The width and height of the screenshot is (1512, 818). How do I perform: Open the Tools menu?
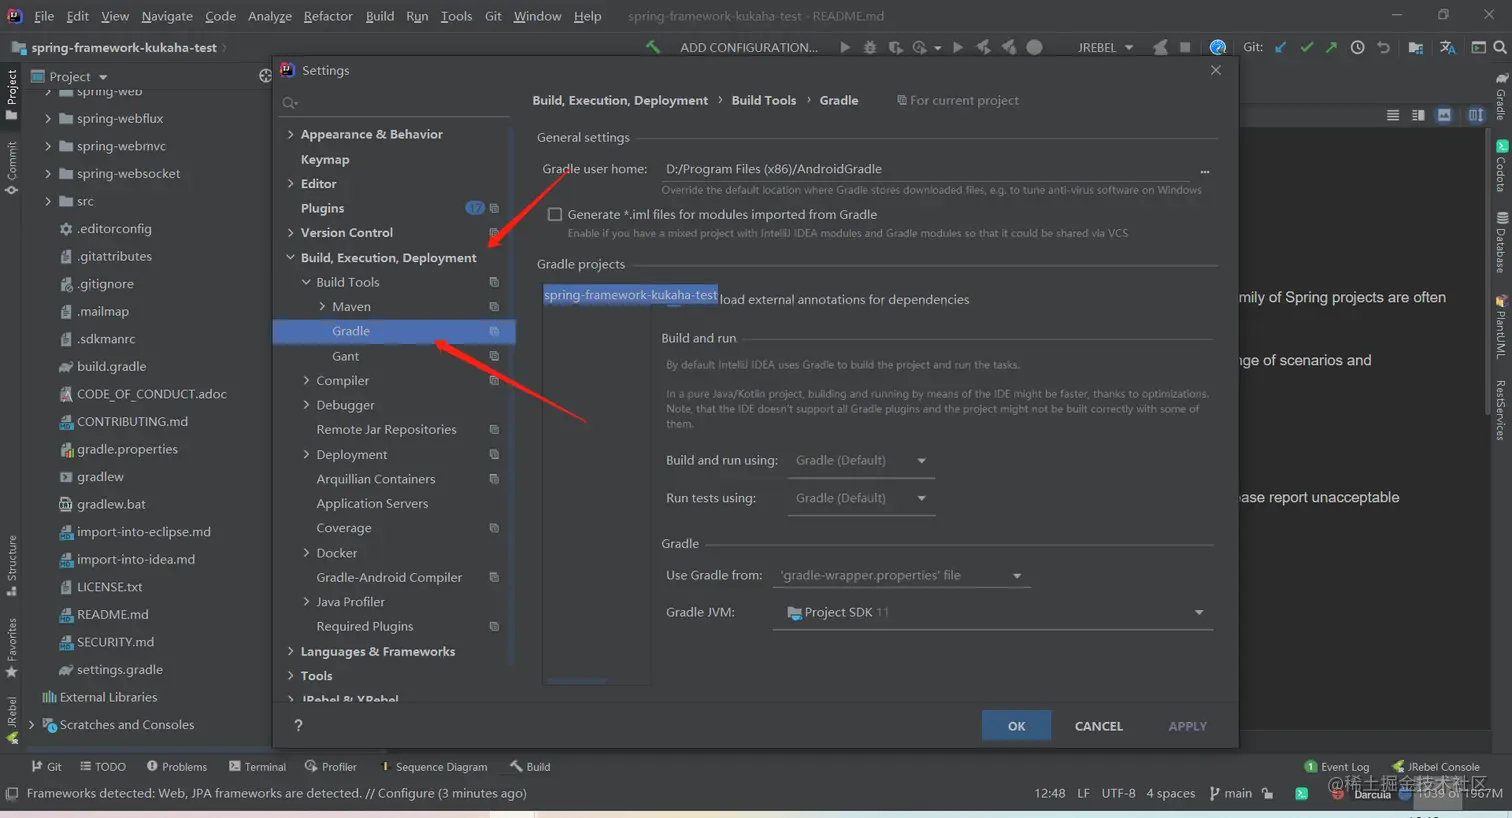456,16
